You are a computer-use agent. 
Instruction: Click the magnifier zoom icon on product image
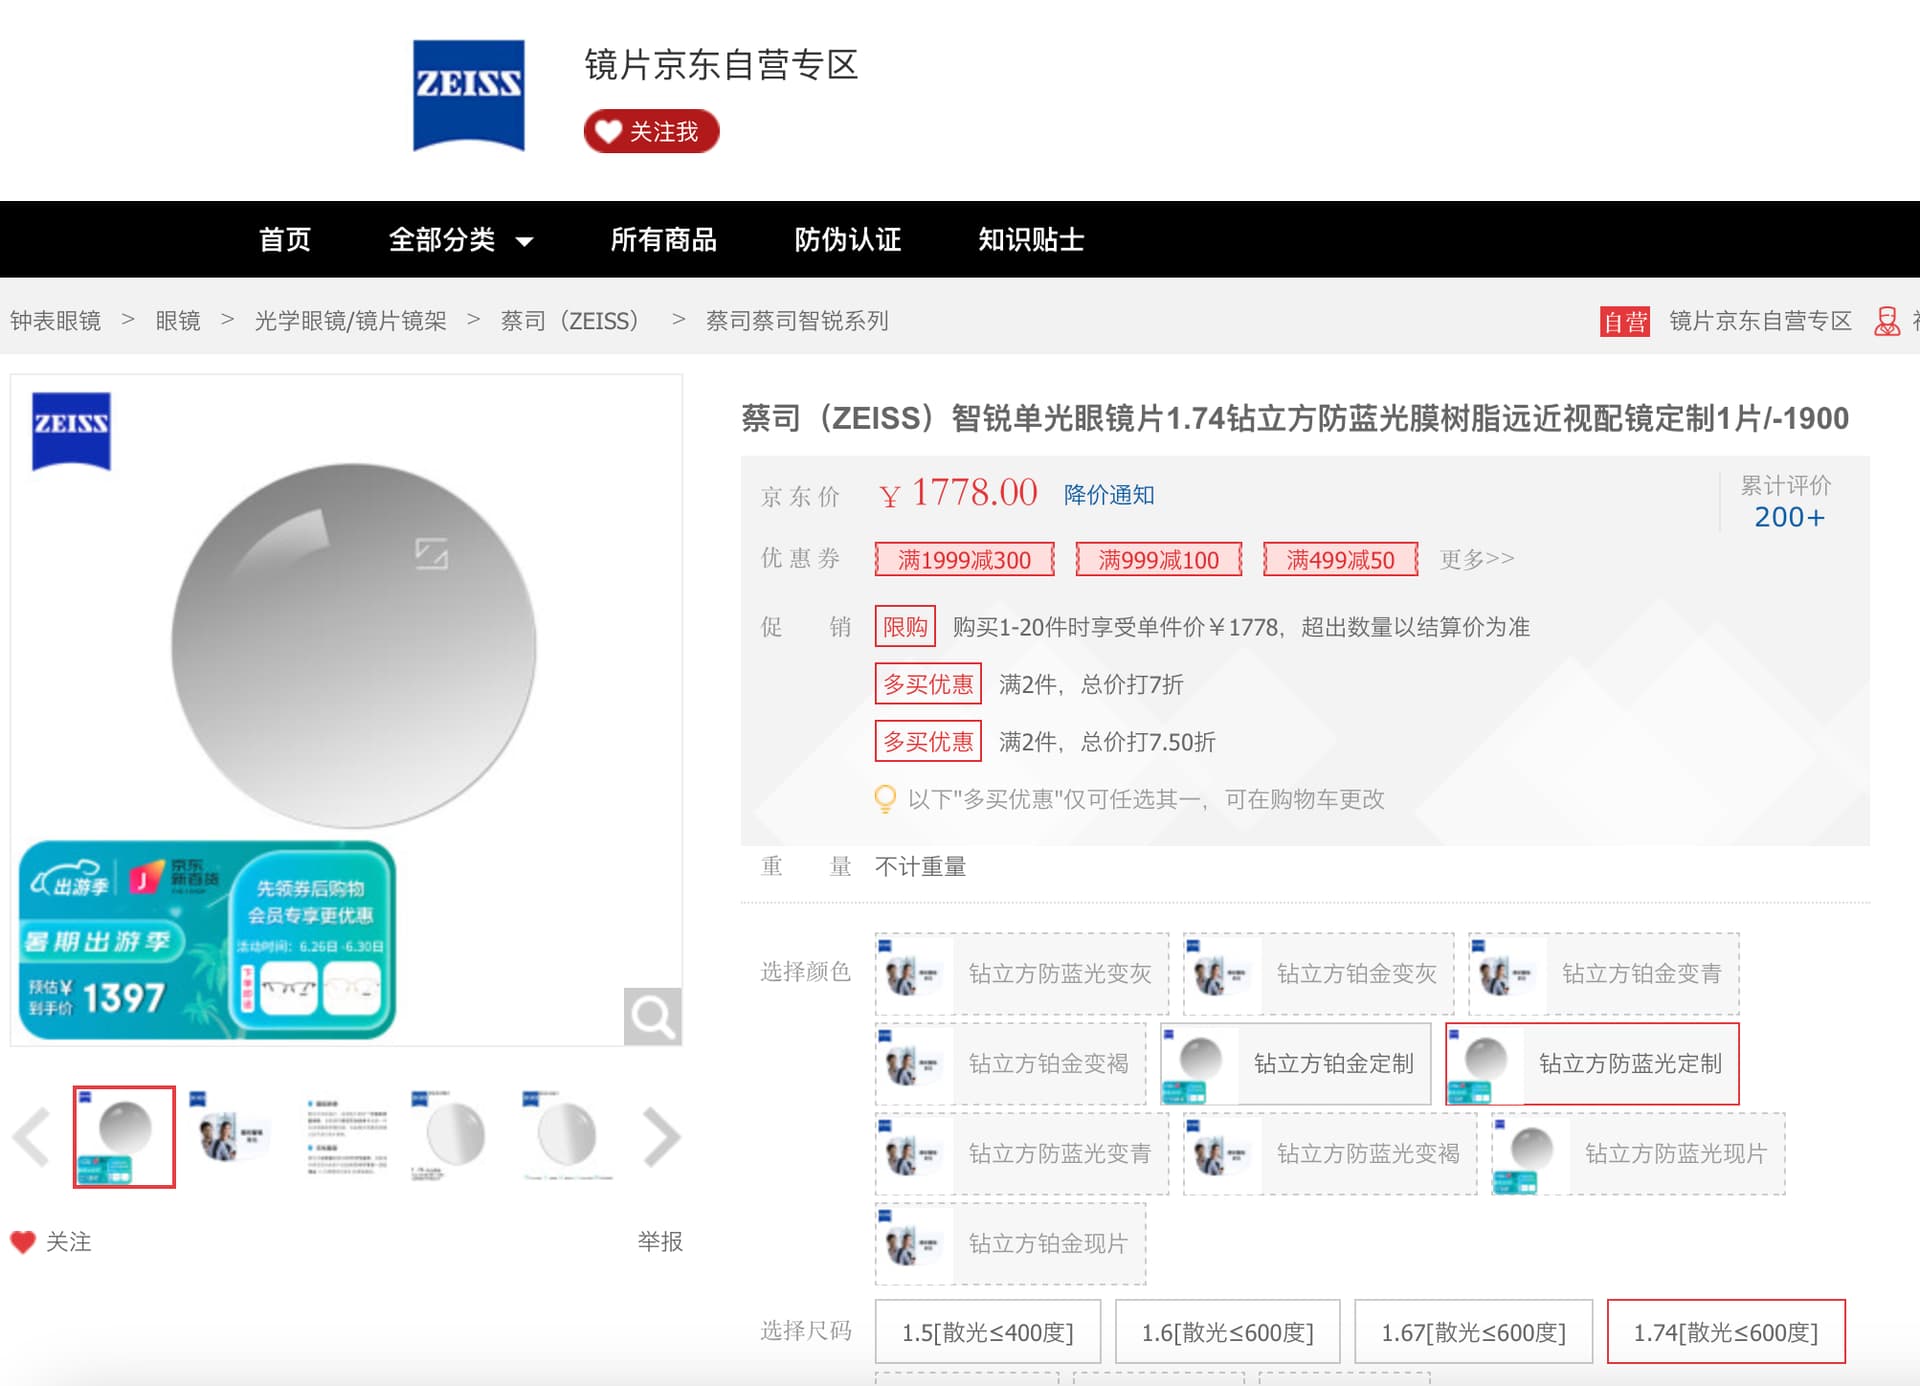[x=652, y=1016]
